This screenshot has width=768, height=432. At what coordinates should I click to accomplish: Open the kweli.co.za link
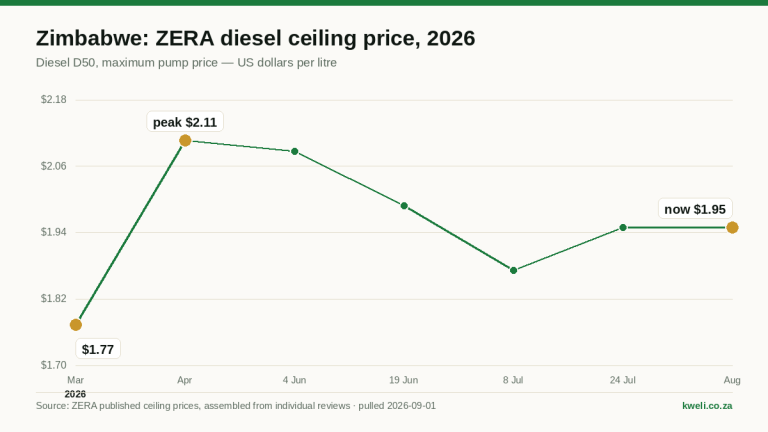(707, 406)
